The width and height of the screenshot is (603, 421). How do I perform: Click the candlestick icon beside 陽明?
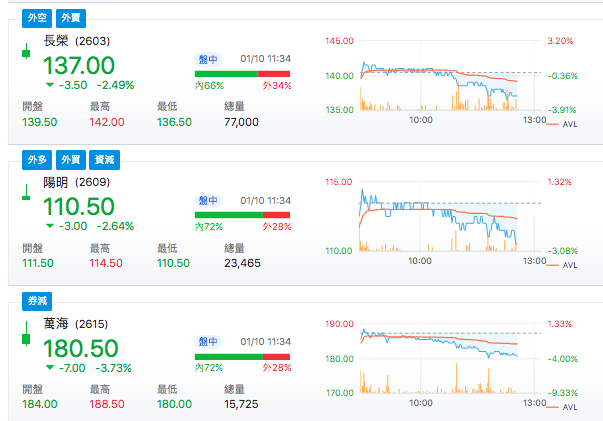pyautogui.click(x=26, y=193)
